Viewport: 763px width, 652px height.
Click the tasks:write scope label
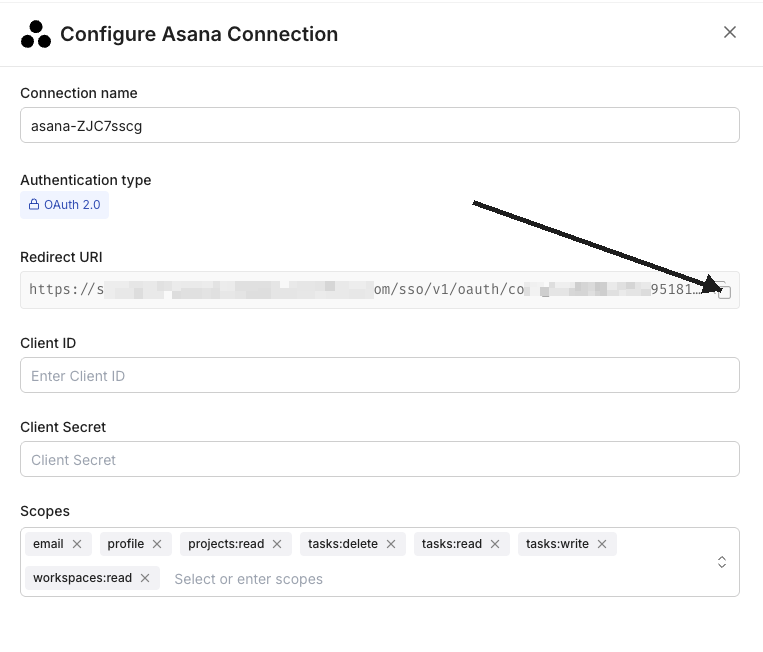[557, 544]
